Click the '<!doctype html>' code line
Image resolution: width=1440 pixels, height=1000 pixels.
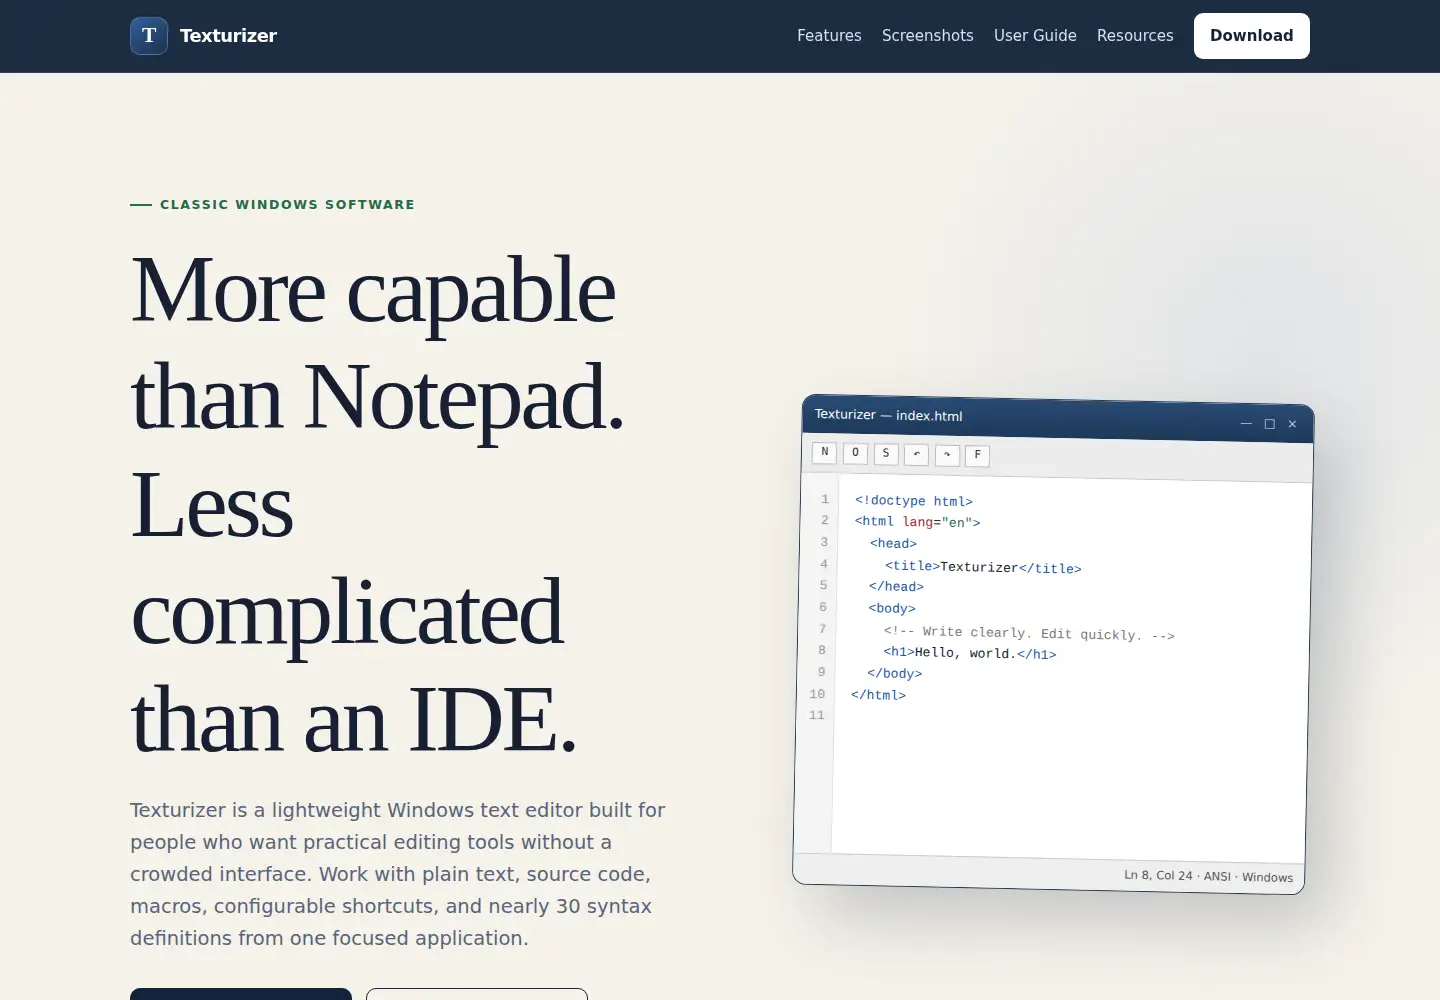[914, 501]
